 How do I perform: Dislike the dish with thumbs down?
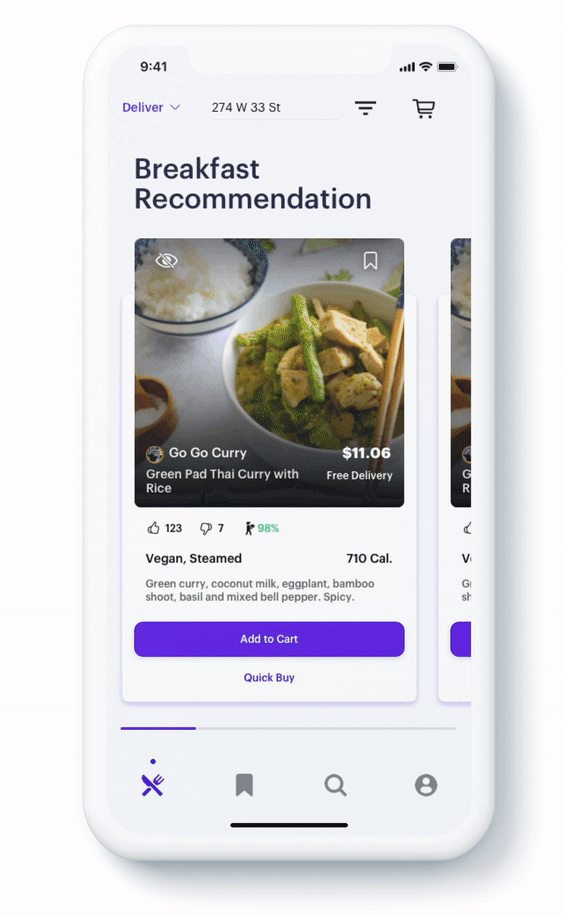pos(205,529)
